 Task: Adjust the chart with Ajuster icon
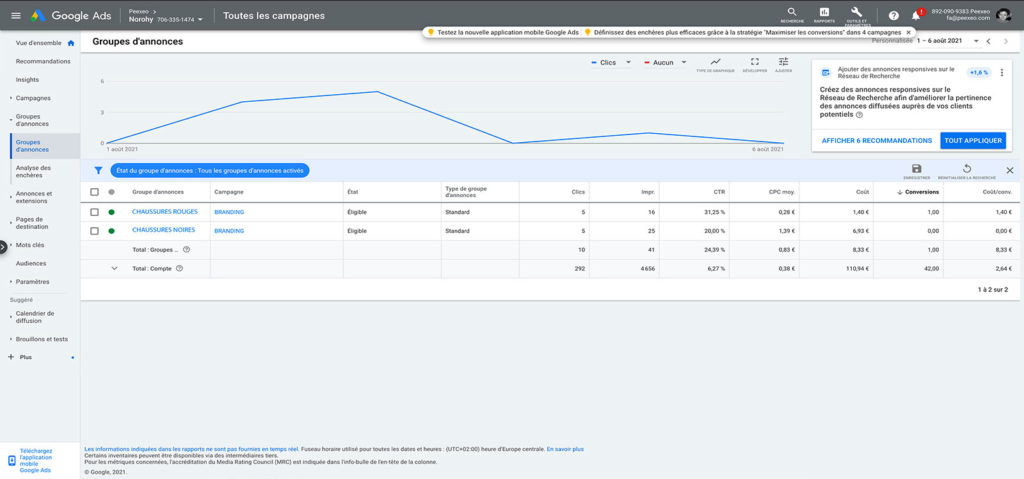click(x=784, y=64)
